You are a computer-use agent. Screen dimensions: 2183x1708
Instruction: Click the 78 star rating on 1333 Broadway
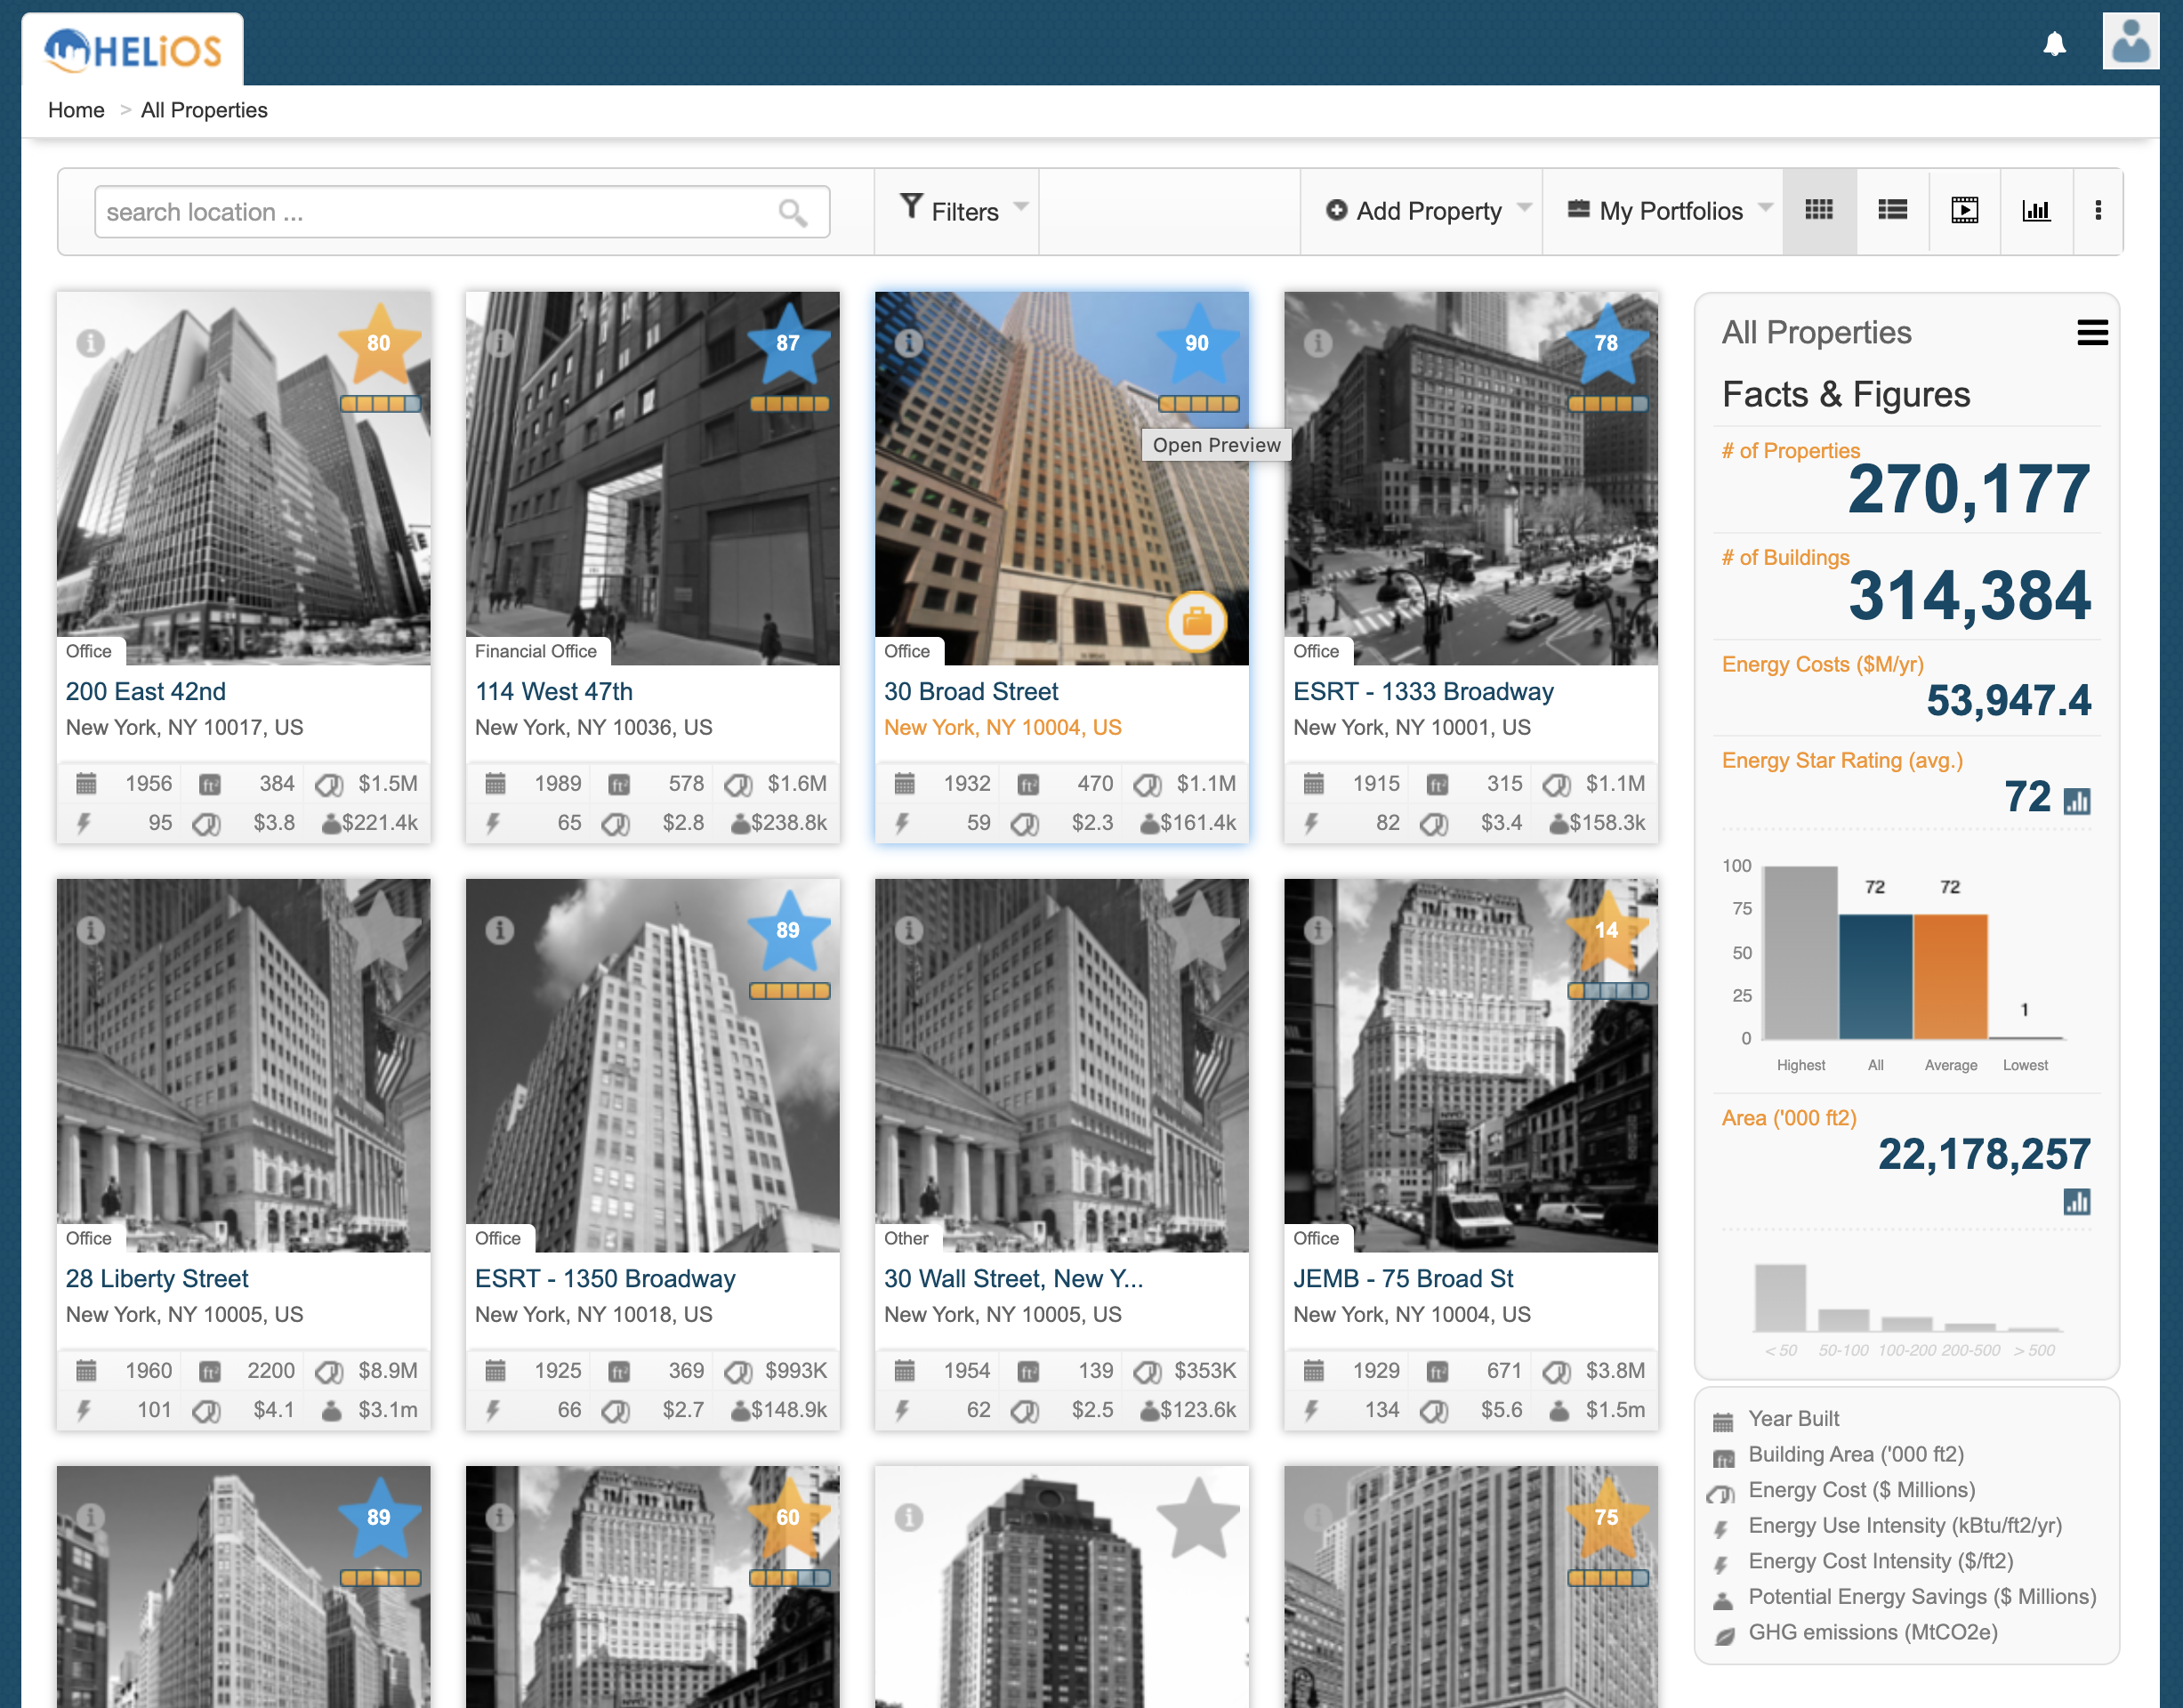pyautogui.click(x=1606, y=343)
